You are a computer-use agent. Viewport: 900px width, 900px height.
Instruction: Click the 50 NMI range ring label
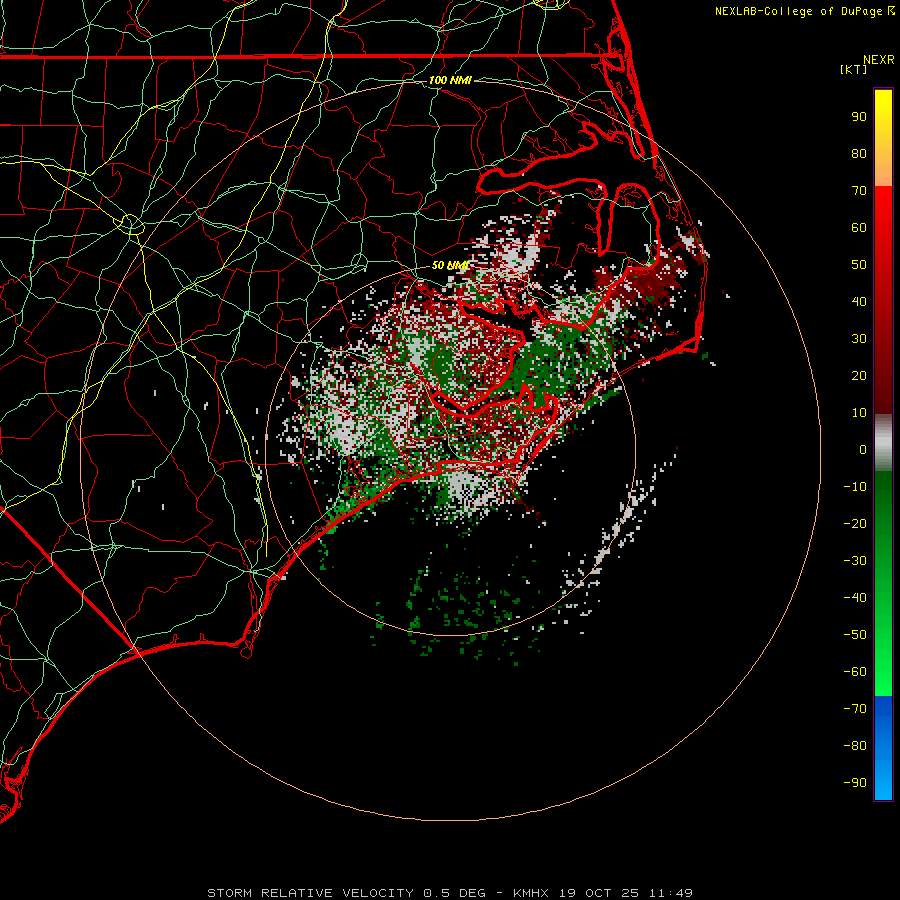pyautogui.click(x=451, y=265)
